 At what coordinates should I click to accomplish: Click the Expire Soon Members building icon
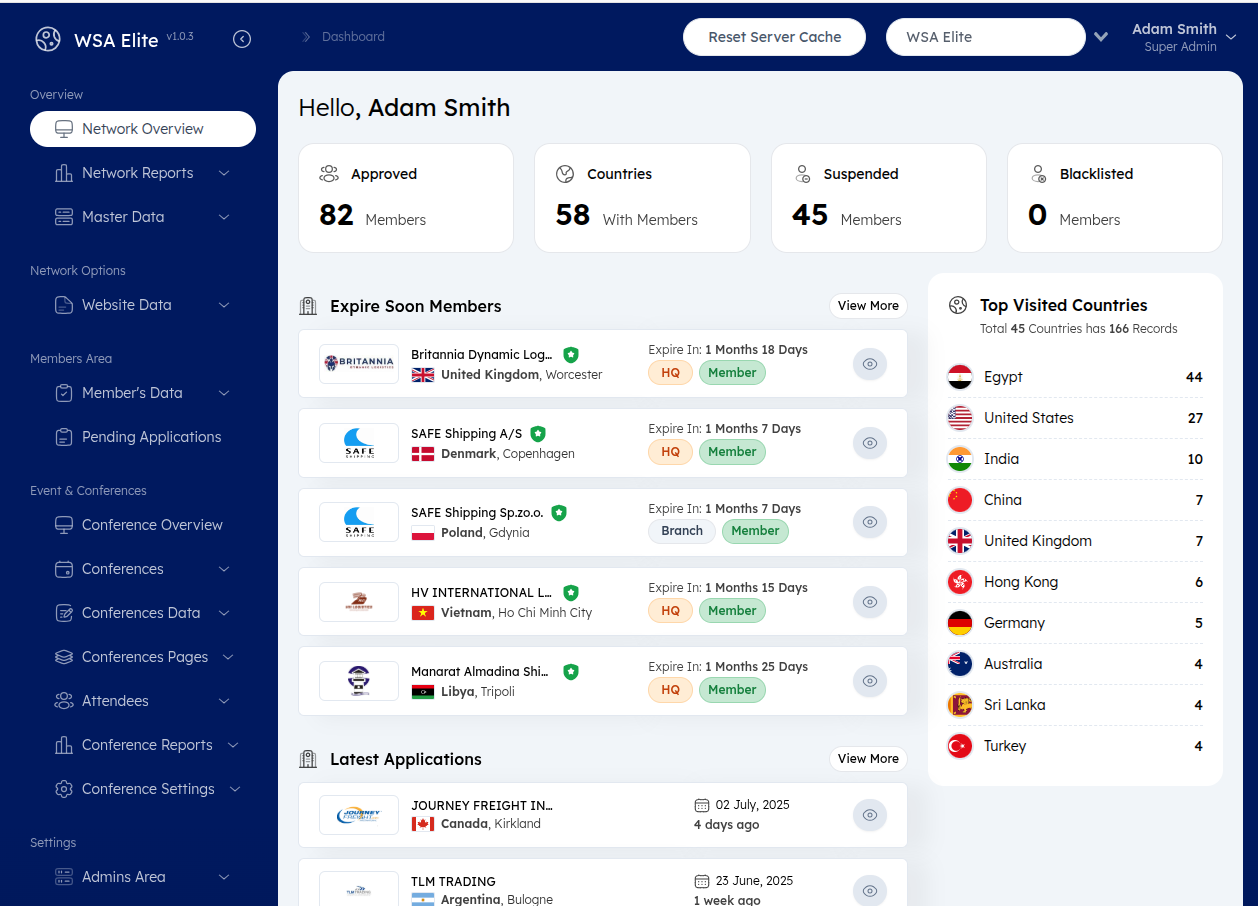308,306
